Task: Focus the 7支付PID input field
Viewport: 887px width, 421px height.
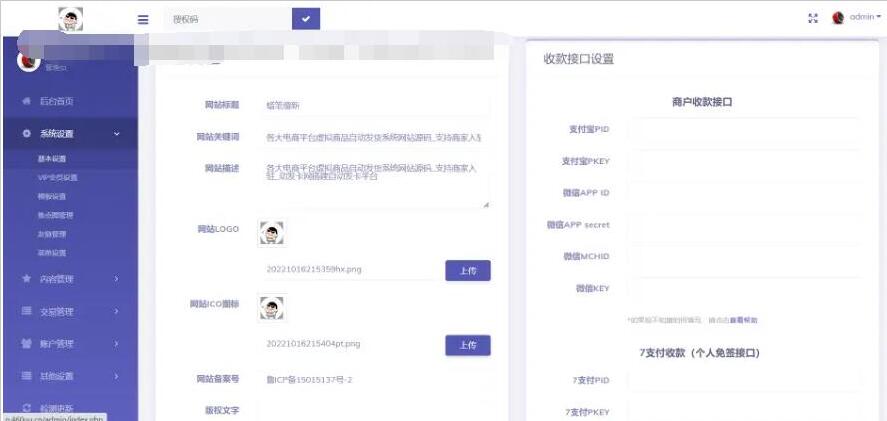Action: coord(745,380)
